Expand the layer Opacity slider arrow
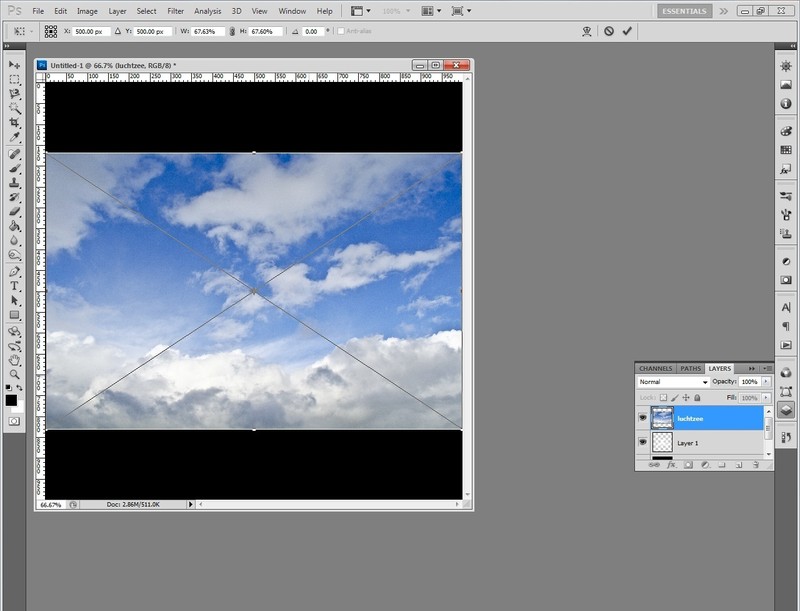This screenshot has height=611, width=800. coord(766,382)
